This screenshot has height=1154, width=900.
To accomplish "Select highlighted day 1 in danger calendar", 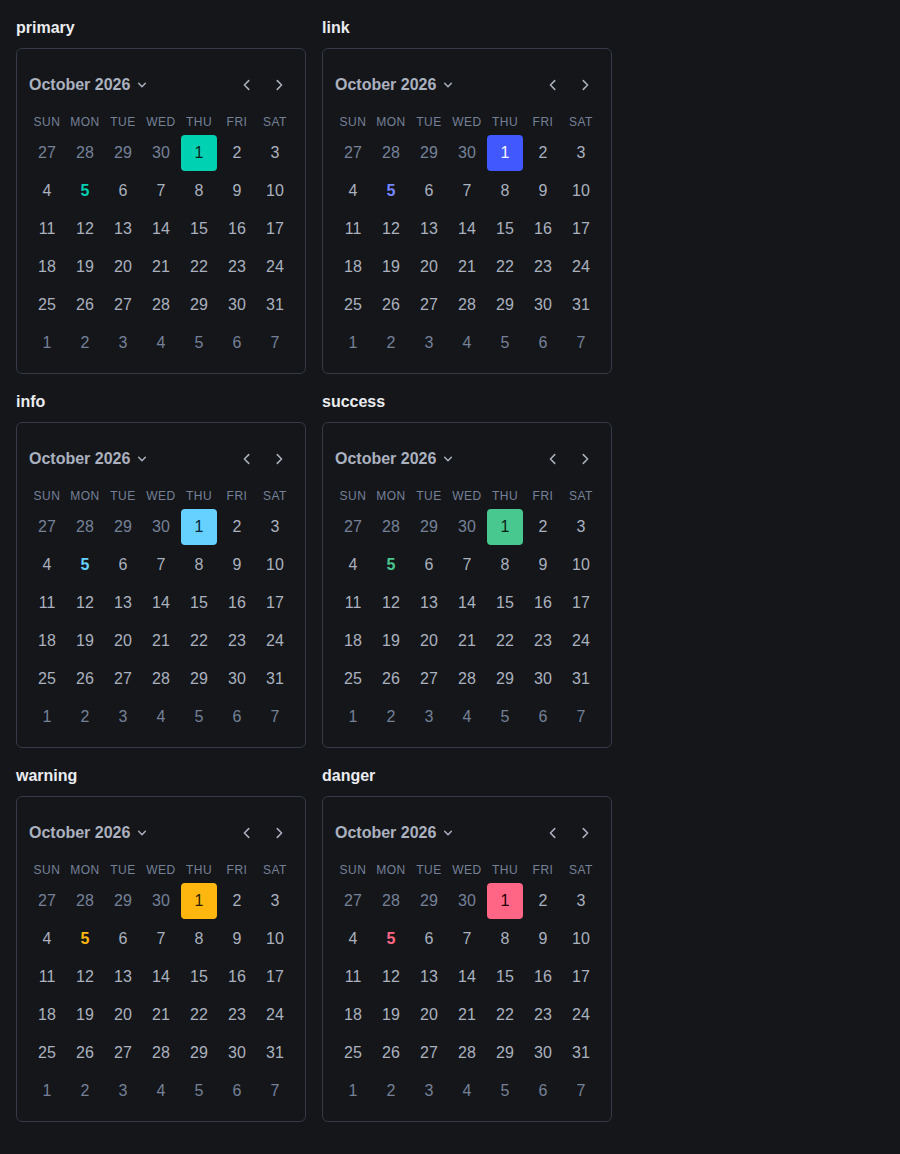I will 505,900.
